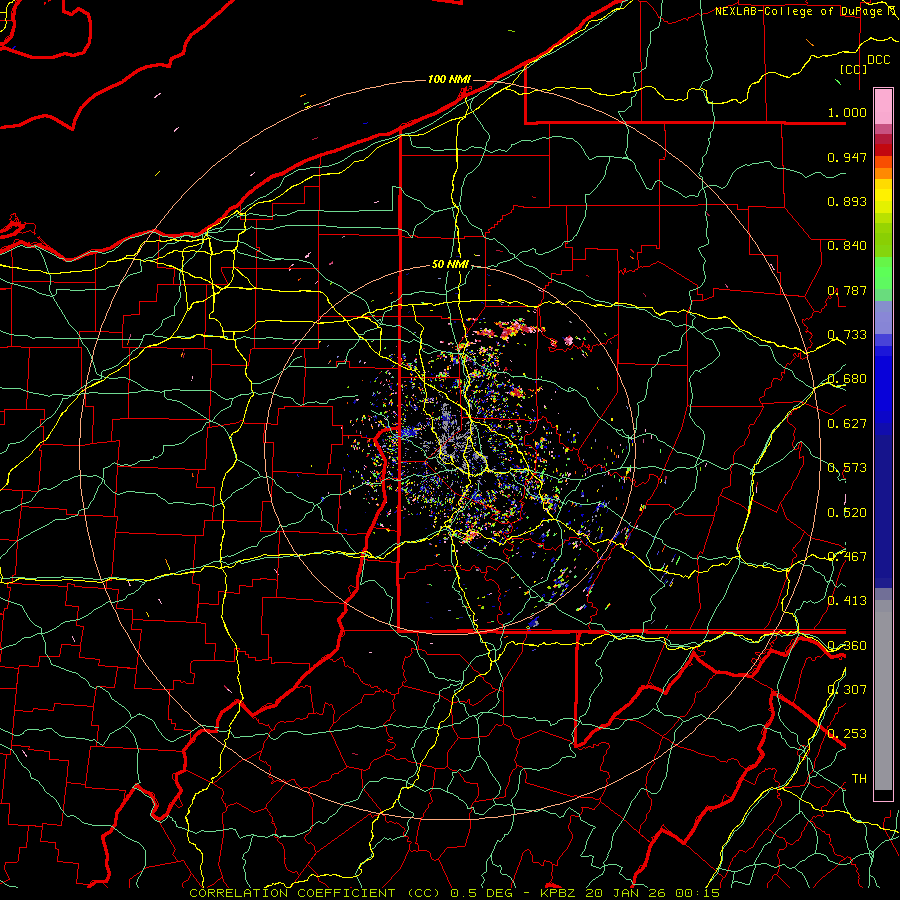
Task: Click the 100 NMI range ring label
Action: click(x=449, y=79)
